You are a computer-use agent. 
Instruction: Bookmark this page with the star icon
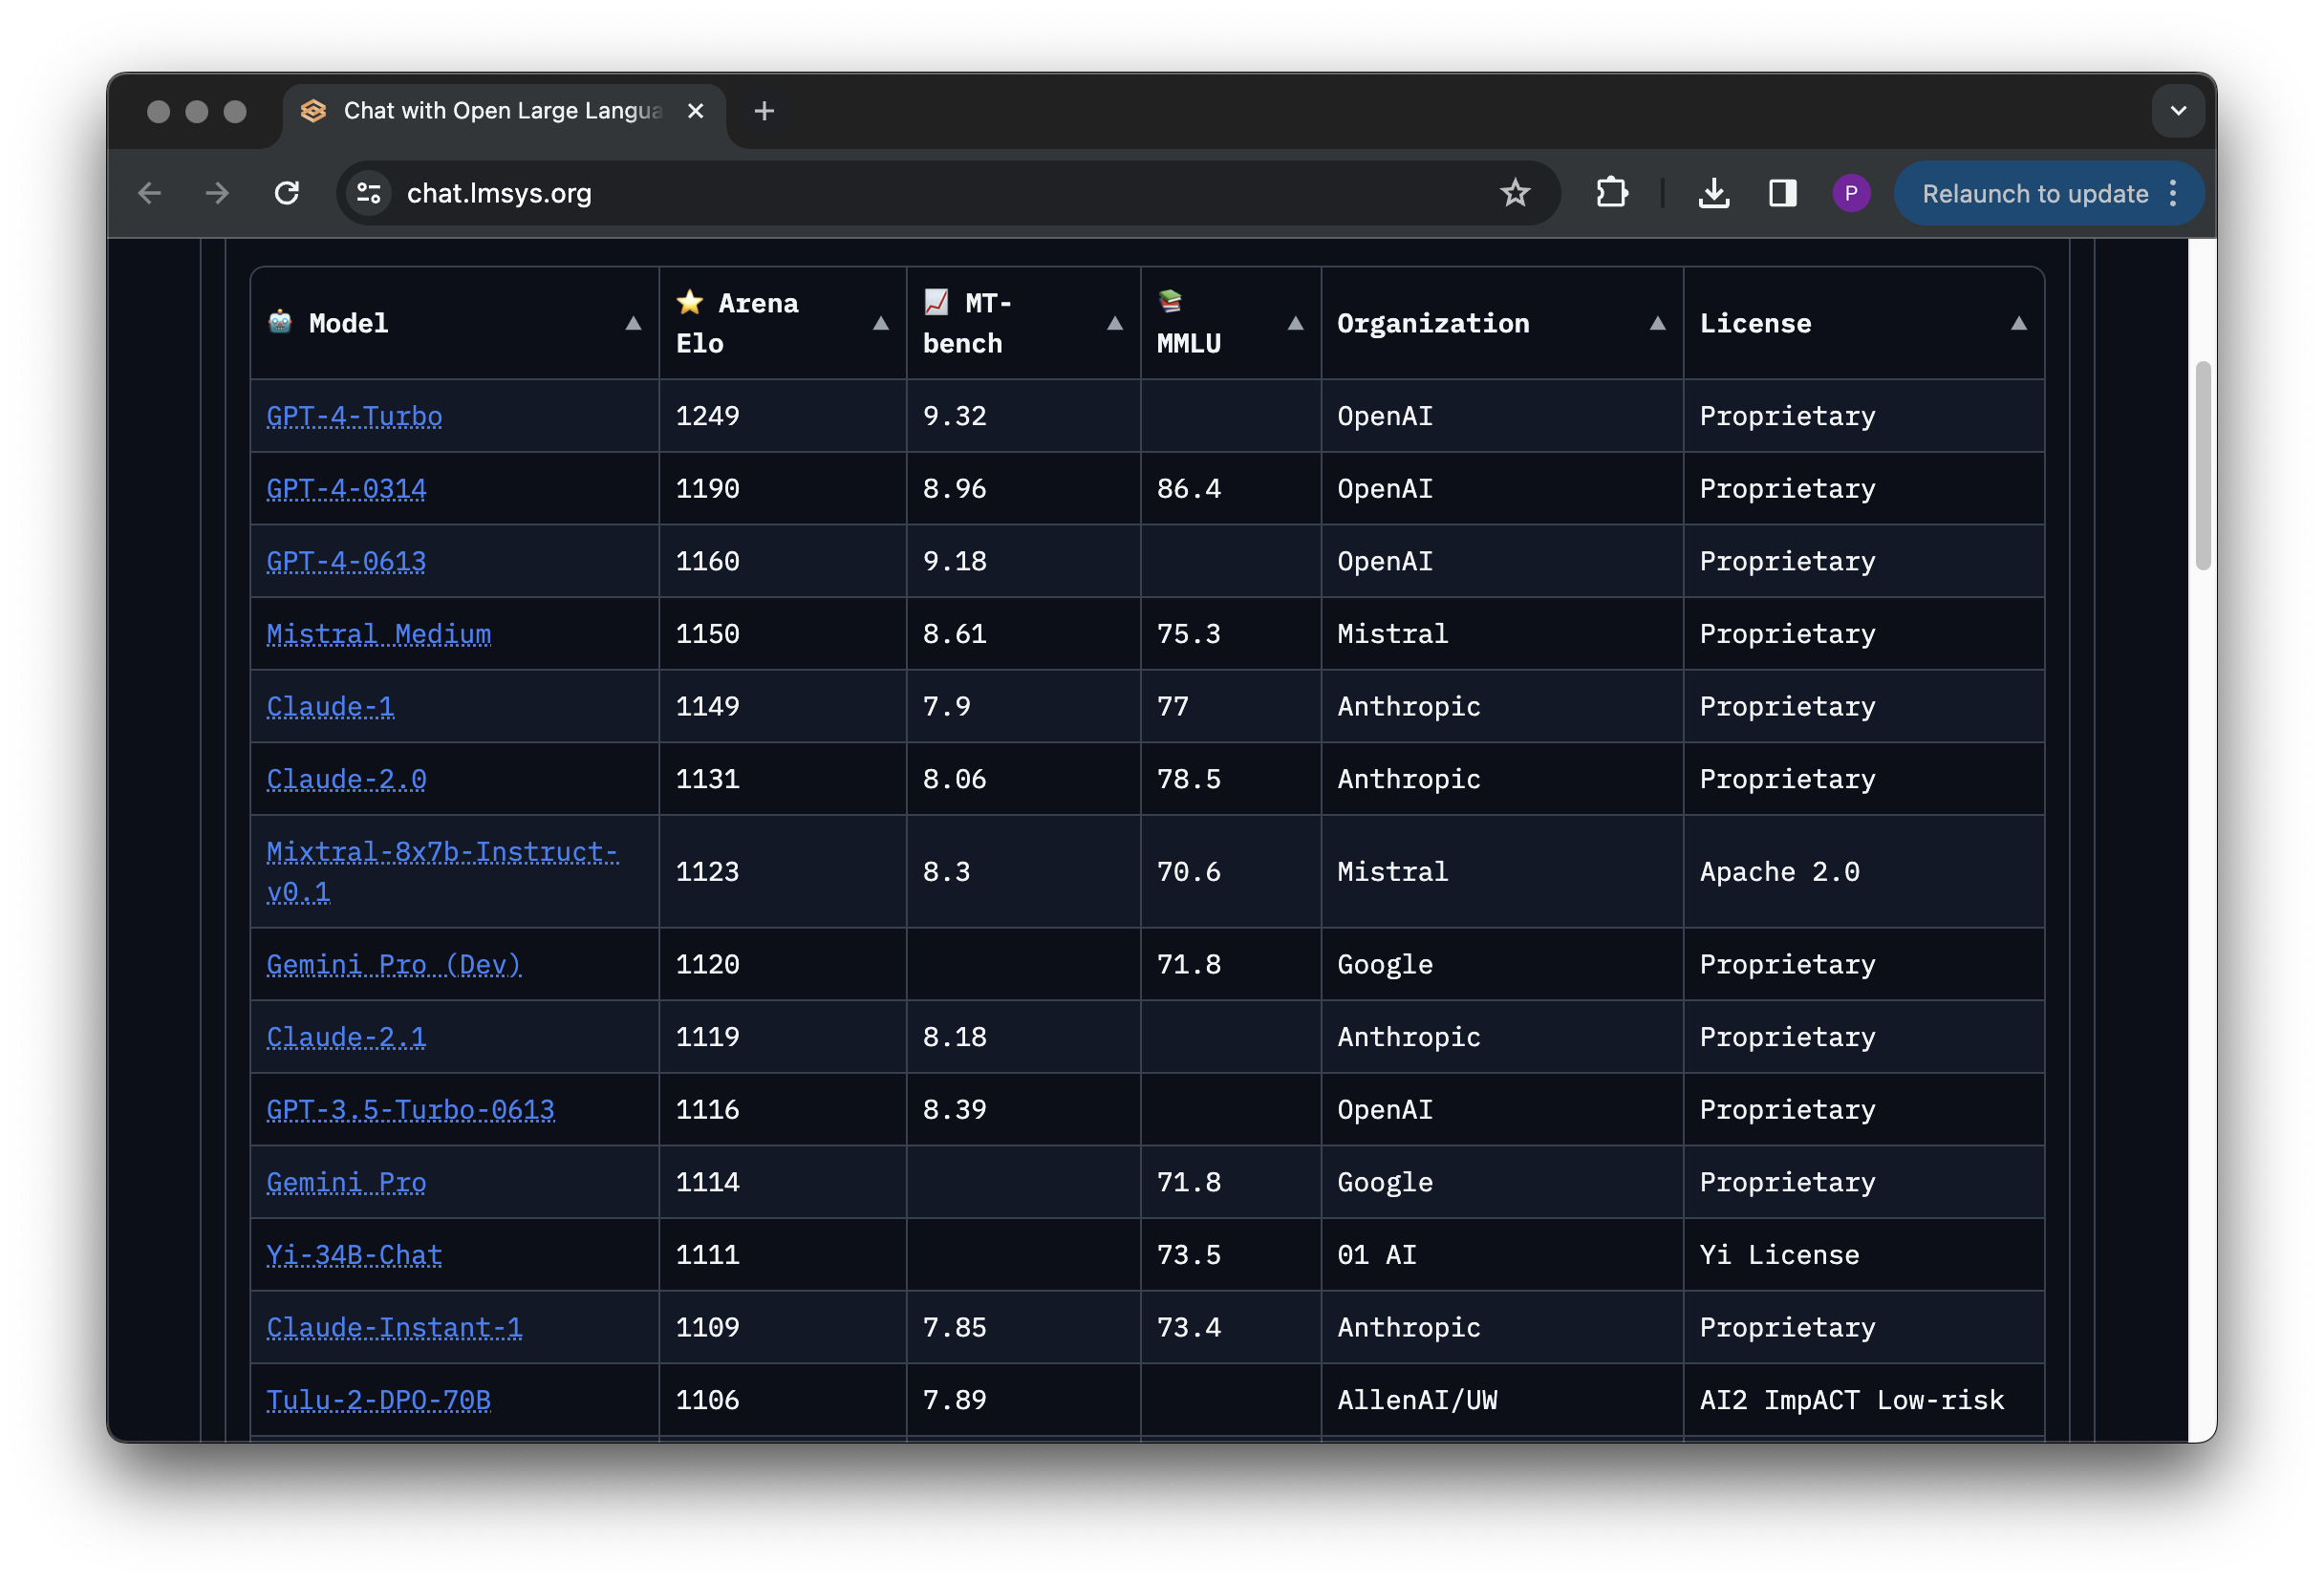(x=1517, y=193)
